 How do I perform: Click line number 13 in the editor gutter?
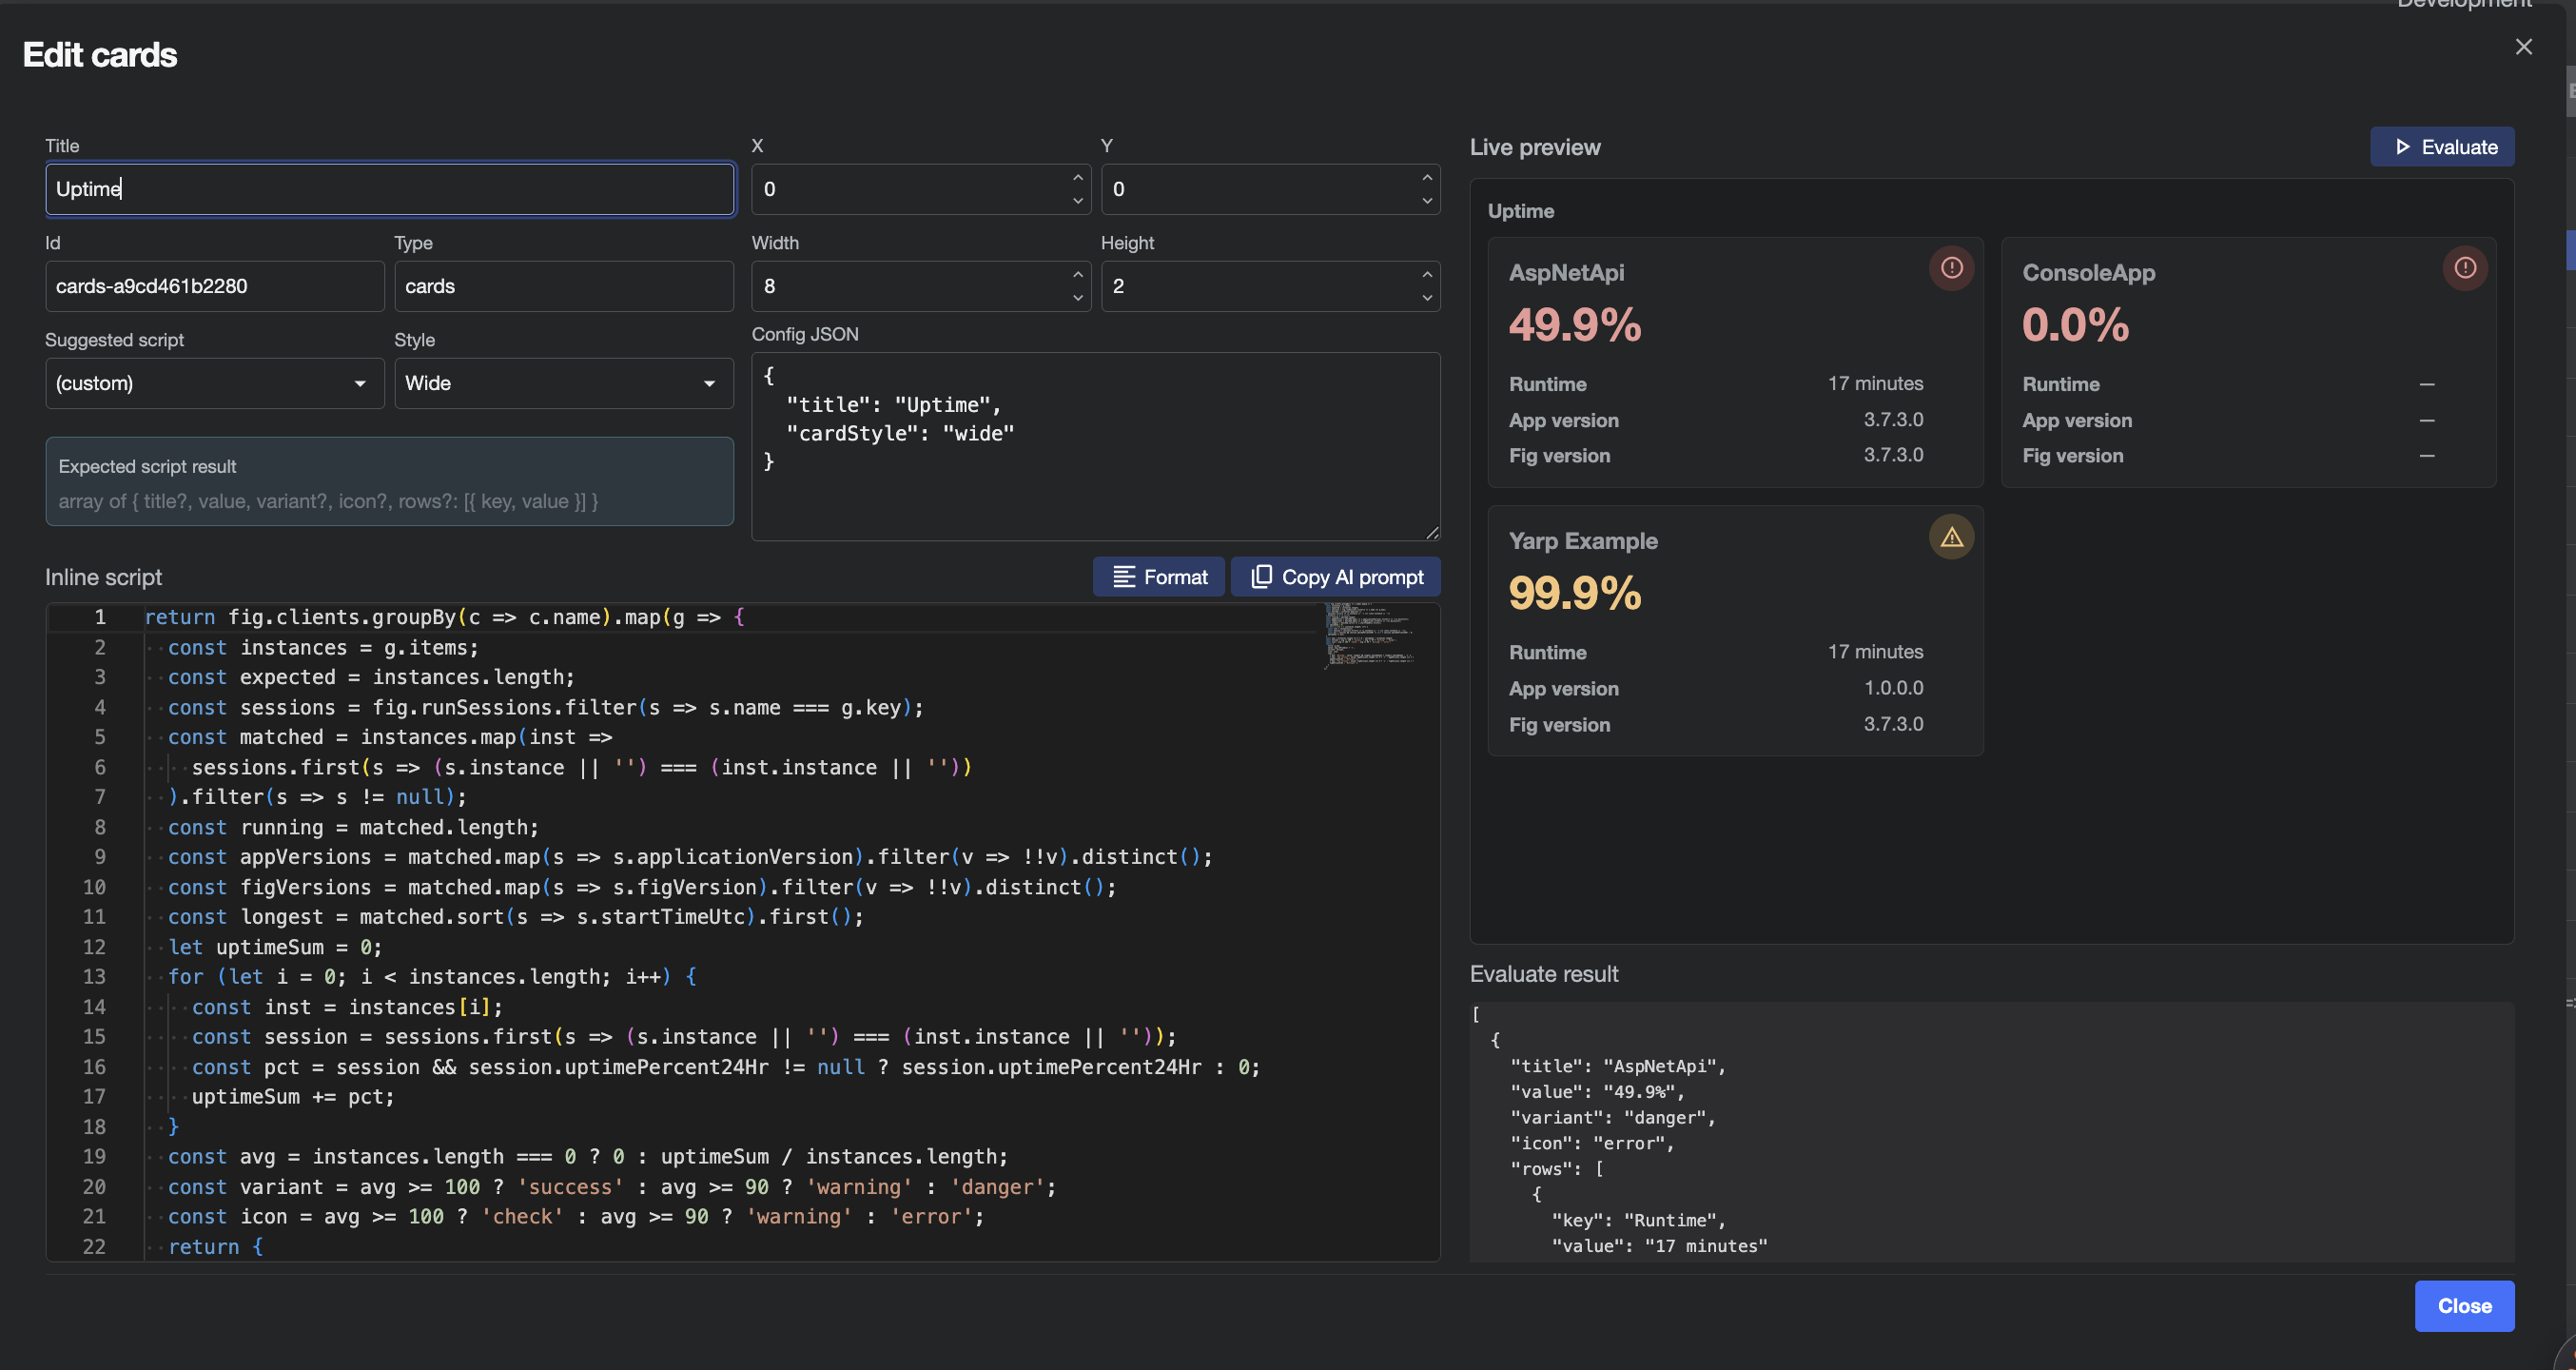tap(94, 977)
